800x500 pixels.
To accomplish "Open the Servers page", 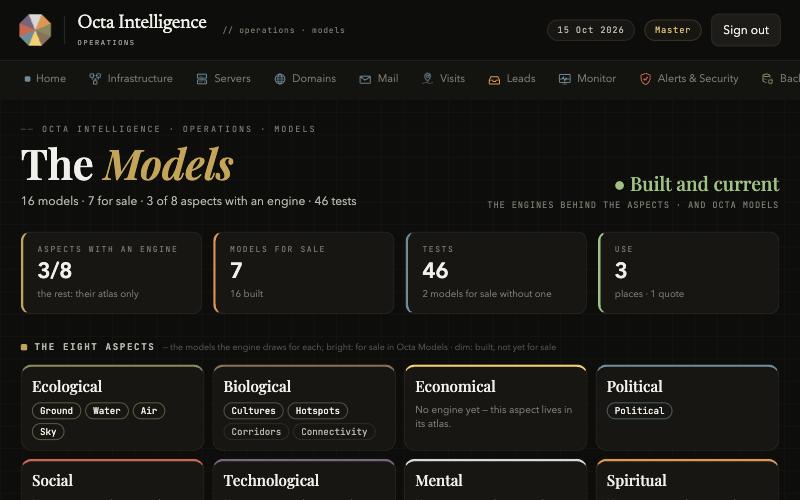I will [x=223, y=79].
